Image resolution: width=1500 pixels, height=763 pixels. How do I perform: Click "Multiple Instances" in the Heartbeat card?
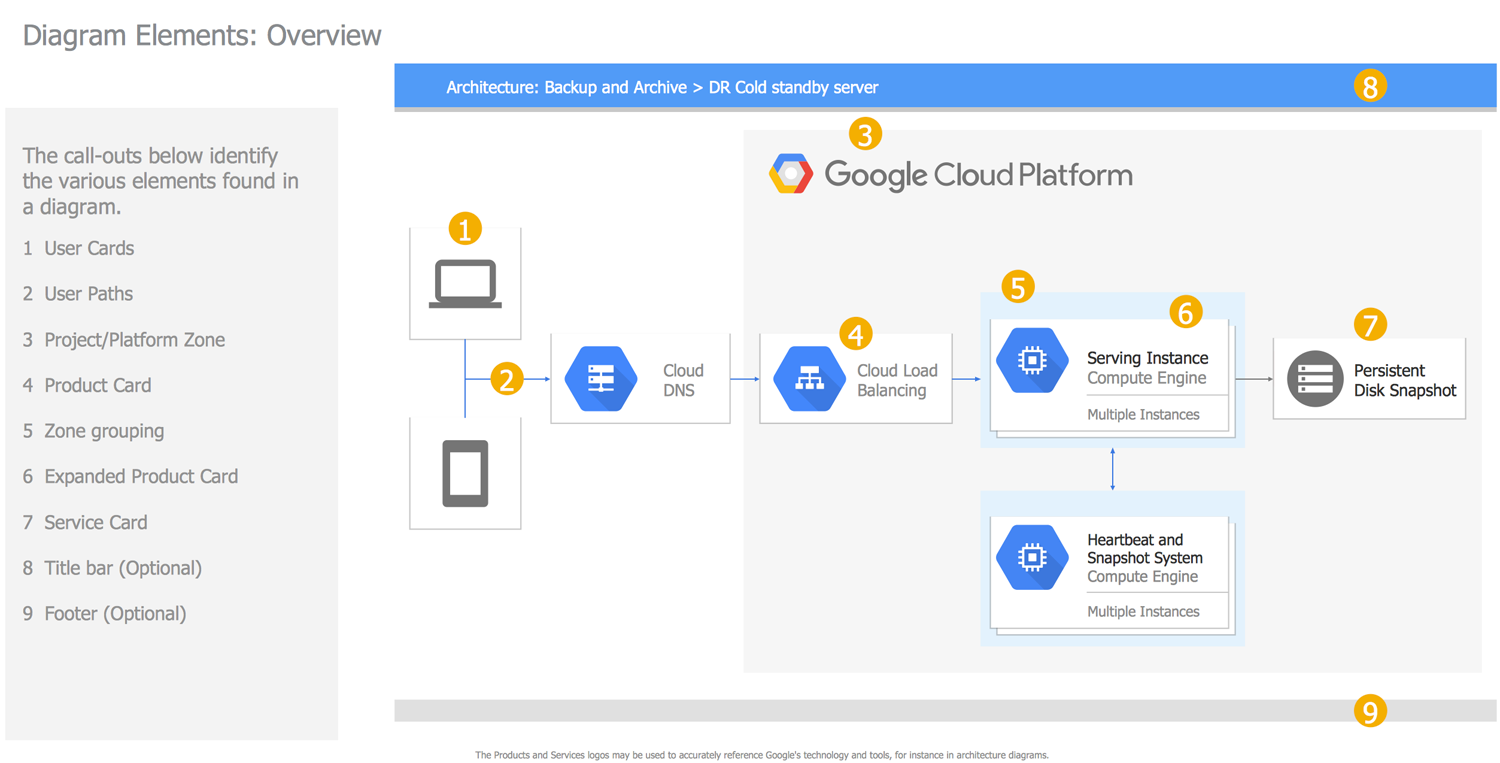pyautogui.click(x=1143, y=611)
